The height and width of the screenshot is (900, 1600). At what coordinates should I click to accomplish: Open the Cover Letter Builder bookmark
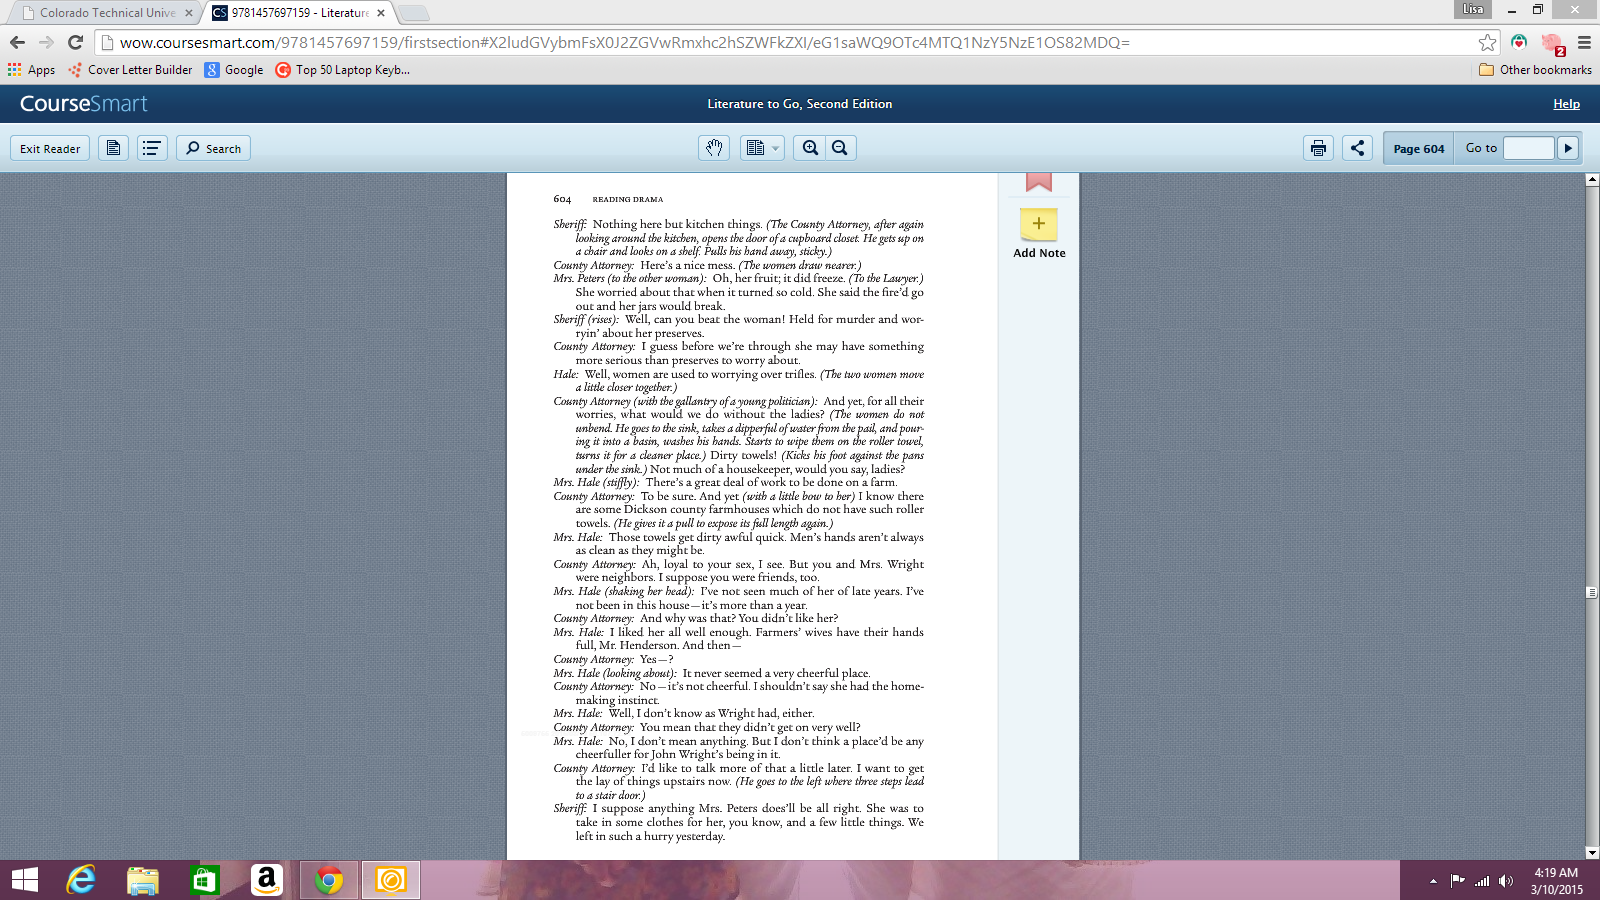click(130, 70)
